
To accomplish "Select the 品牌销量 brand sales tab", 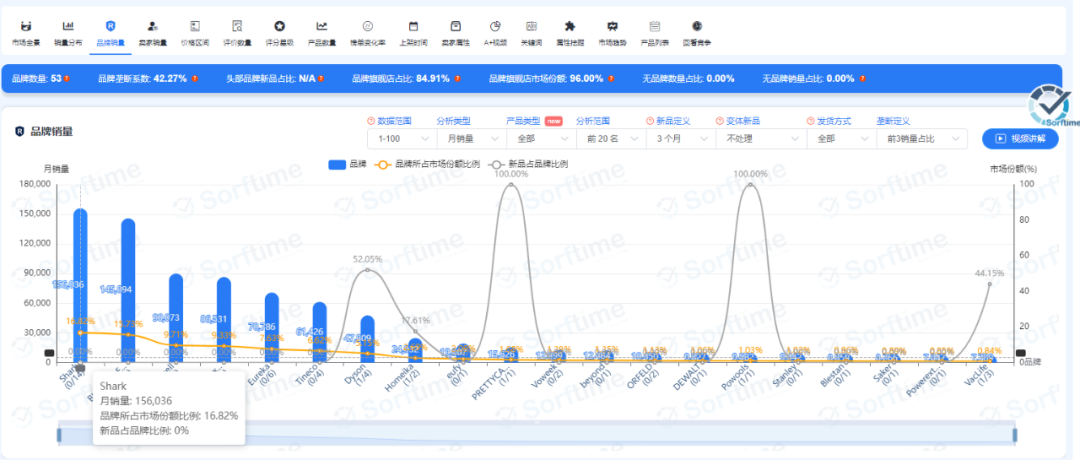I will tap(110, 34).
